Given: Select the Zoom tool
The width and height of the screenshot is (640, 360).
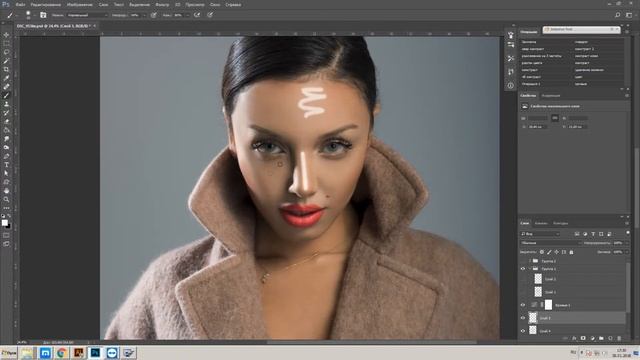Looking at the screenshot, I should tap(6, 199).
